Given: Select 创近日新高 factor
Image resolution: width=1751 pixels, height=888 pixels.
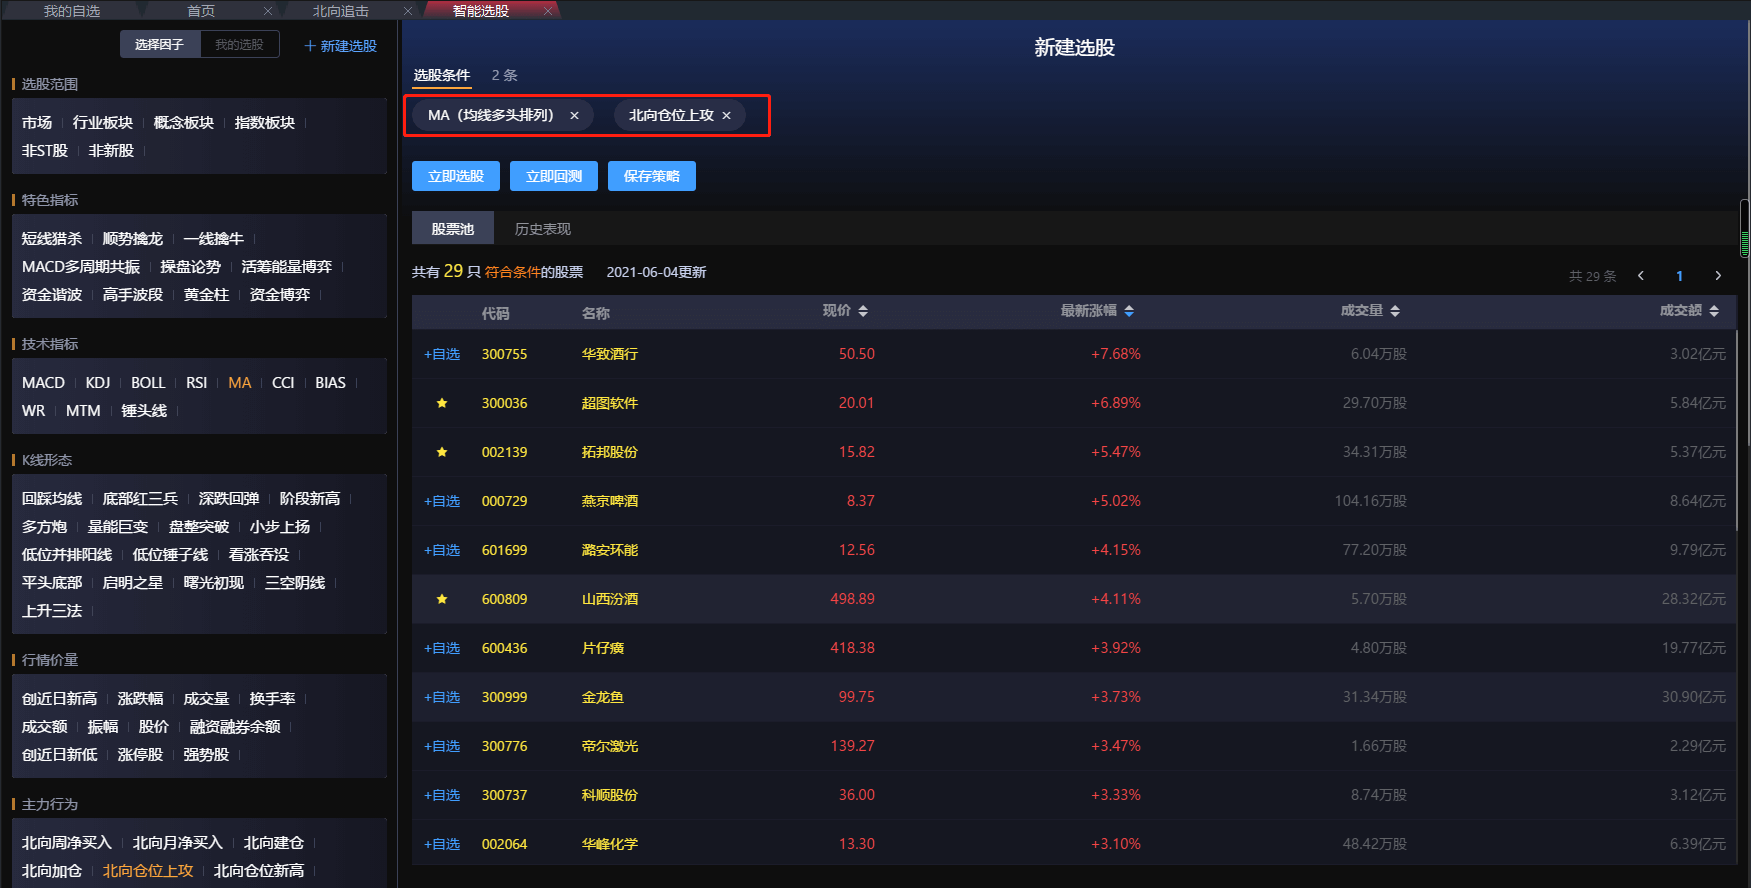Looking at the screenshot, I should (60, 699).
